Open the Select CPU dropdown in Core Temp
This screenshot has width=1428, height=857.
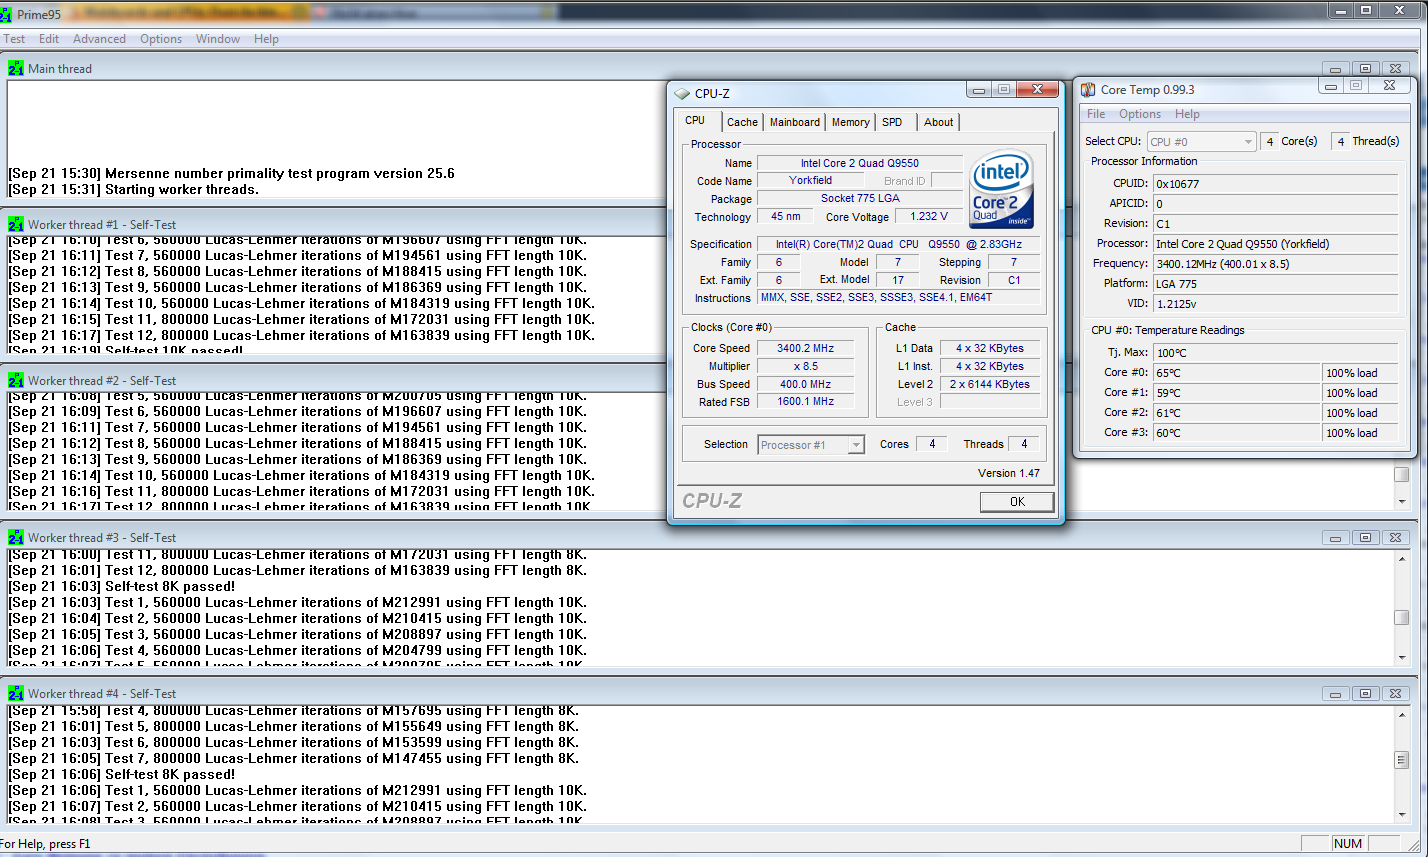tap(1201, 142)
